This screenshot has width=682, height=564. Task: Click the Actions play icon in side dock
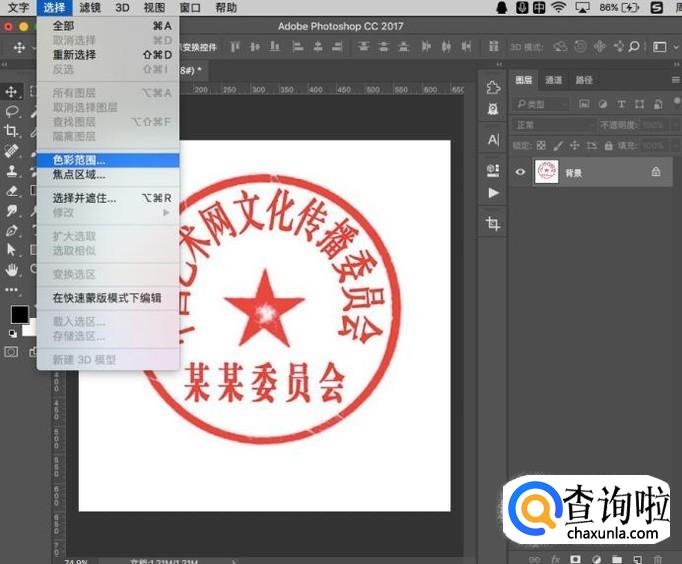(493, 192)
